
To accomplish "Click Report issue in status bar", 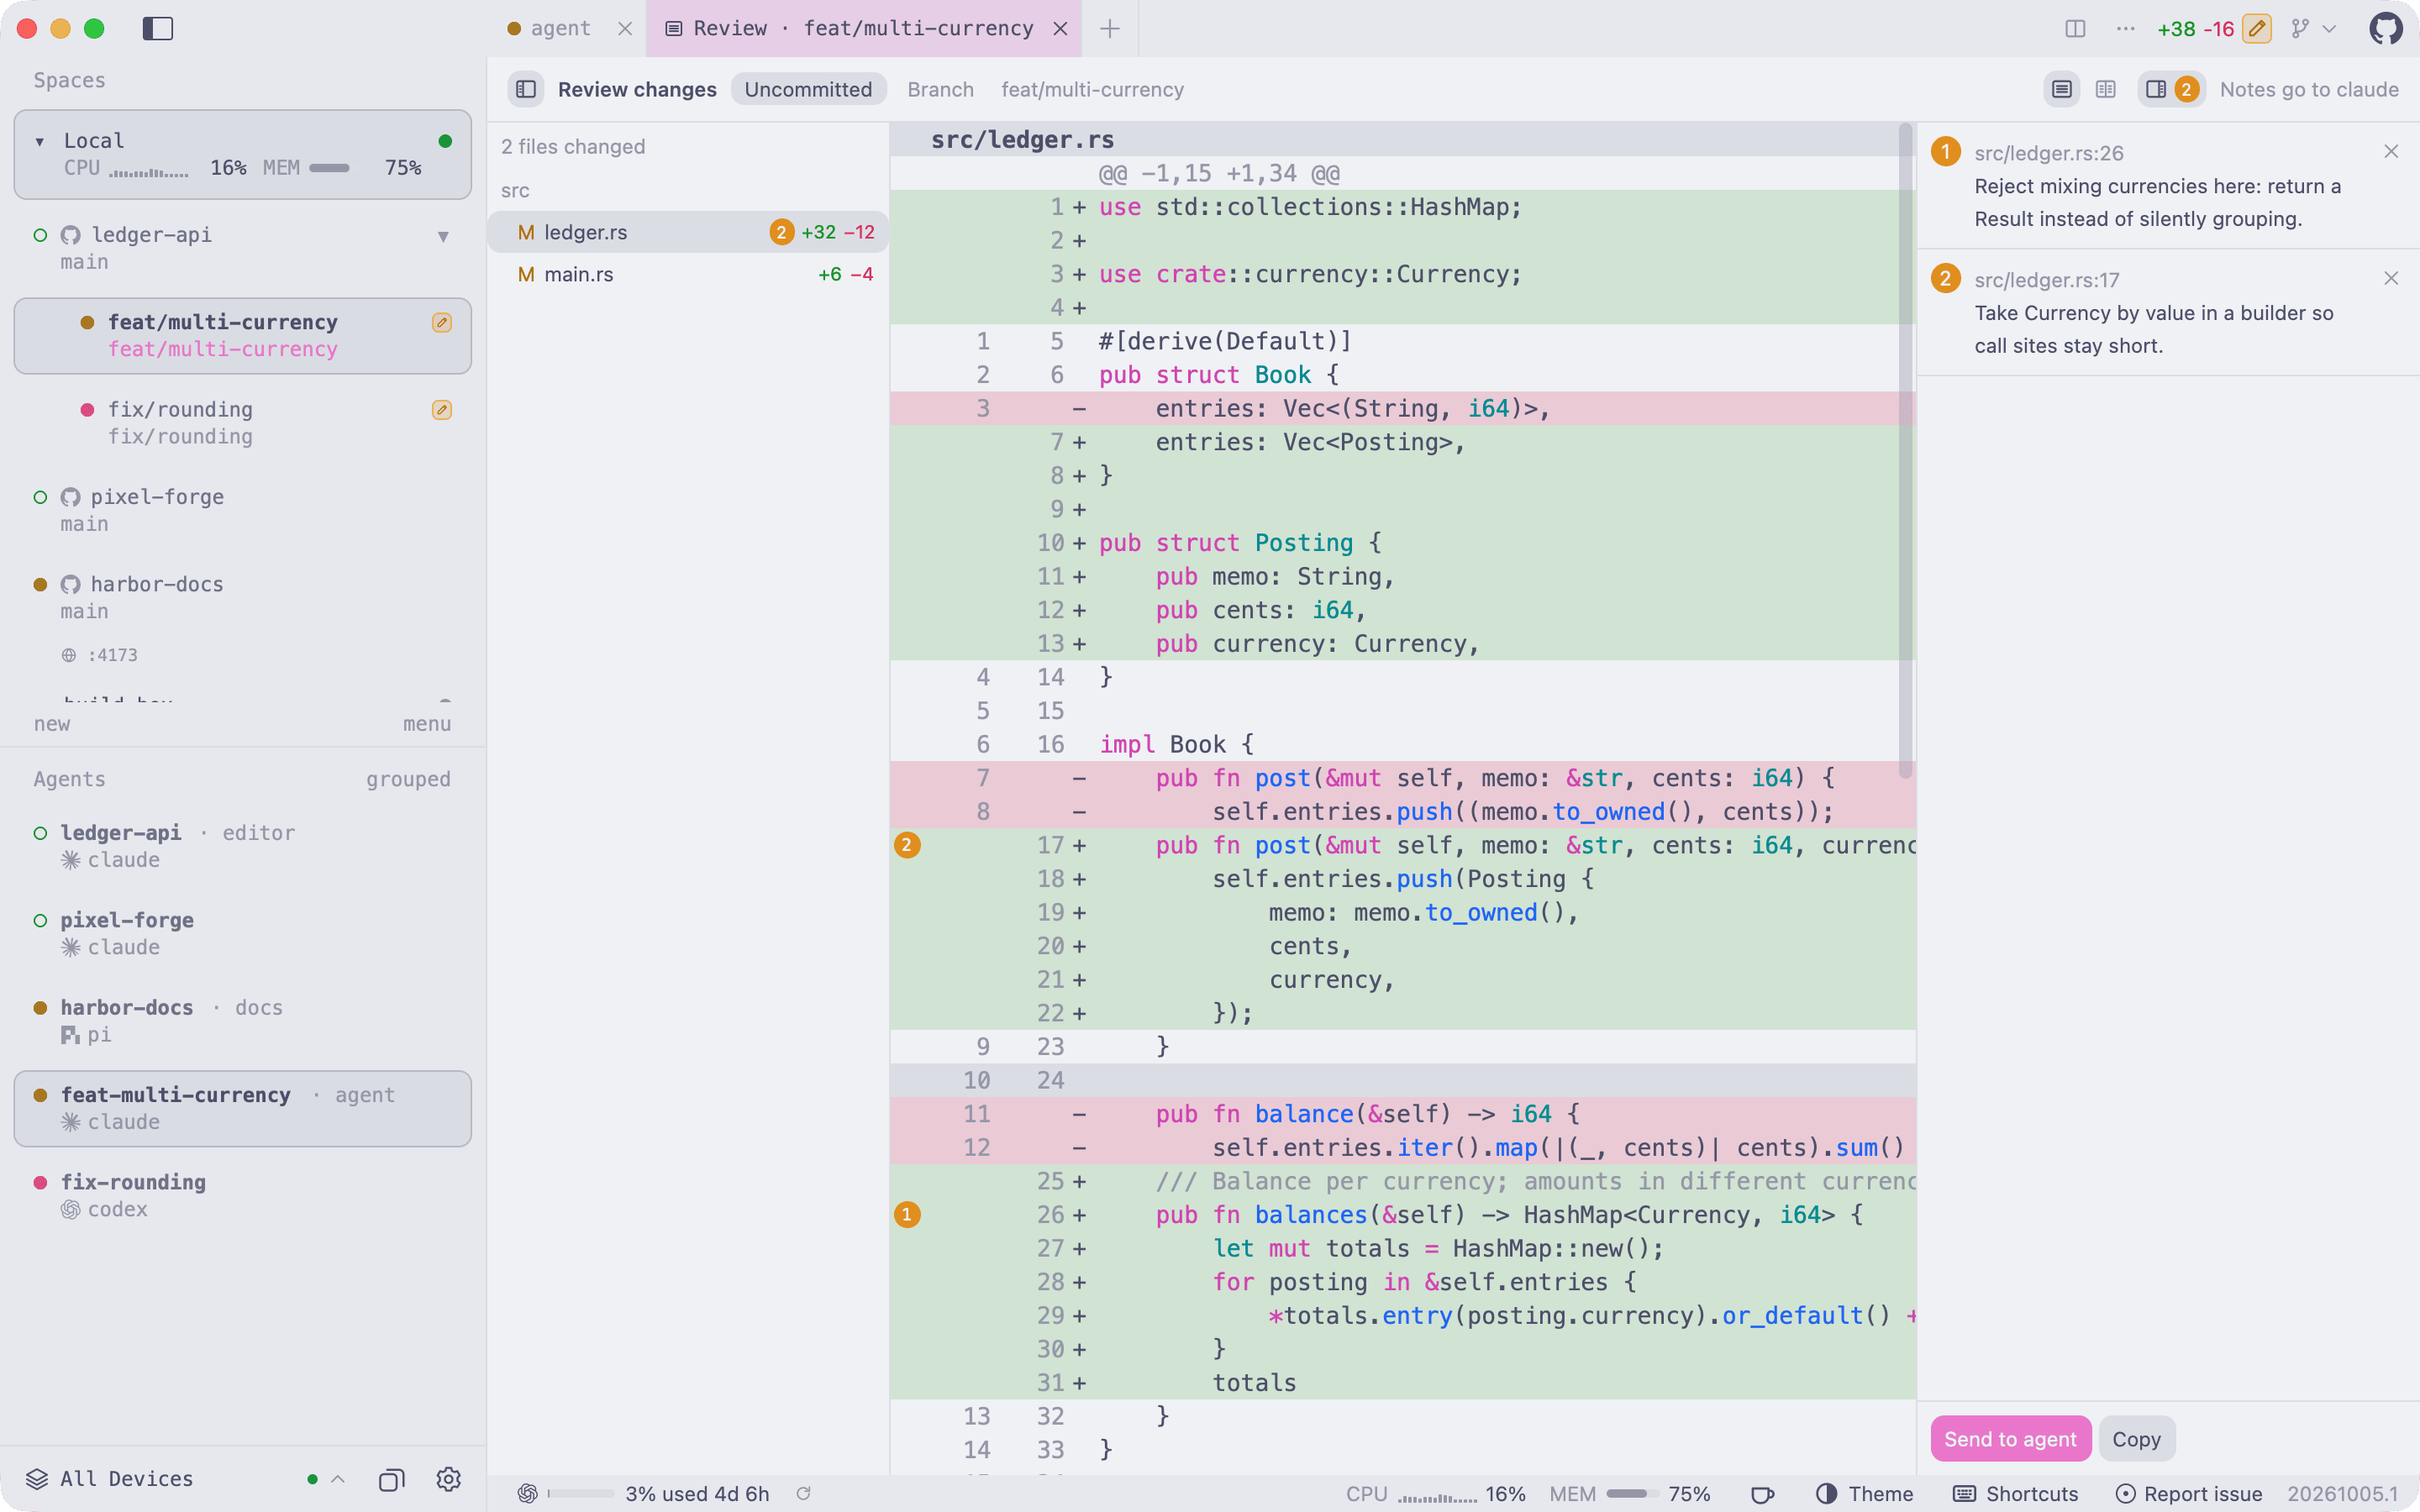I will [x=2188, y=1493].
